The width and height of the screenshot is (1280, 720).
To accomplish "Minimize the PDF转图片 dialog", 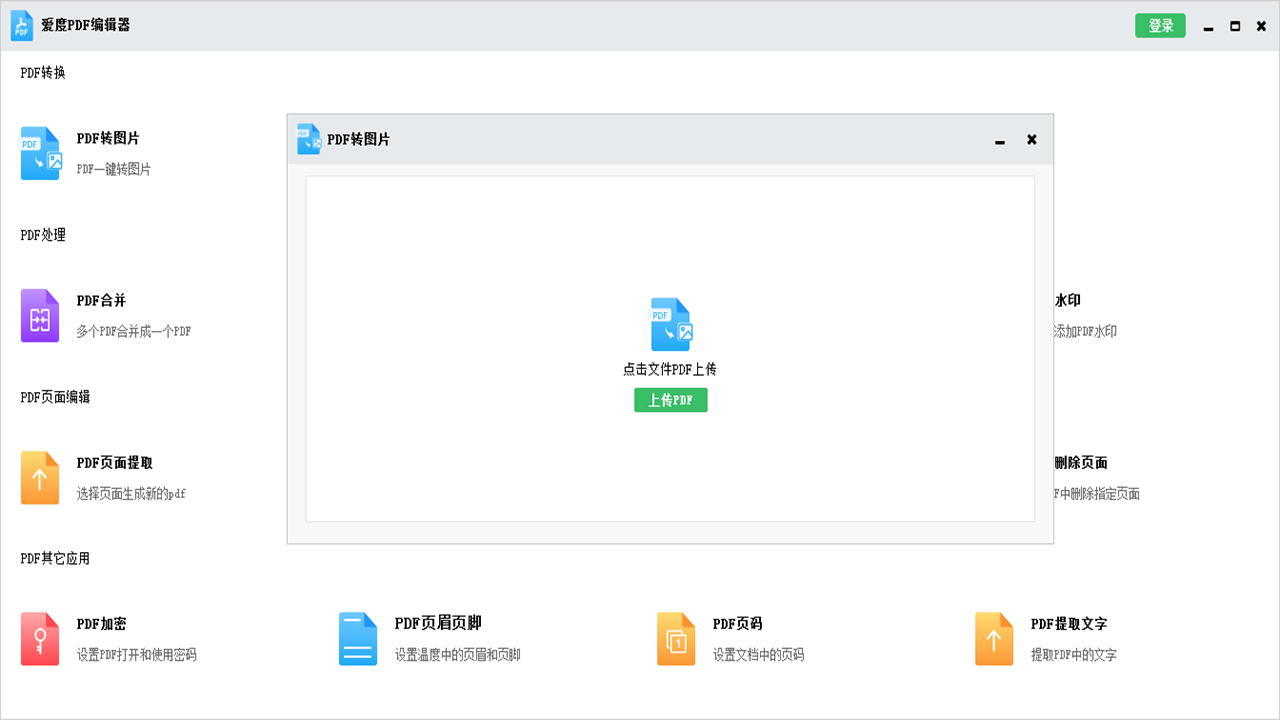I will pos(999,140).
